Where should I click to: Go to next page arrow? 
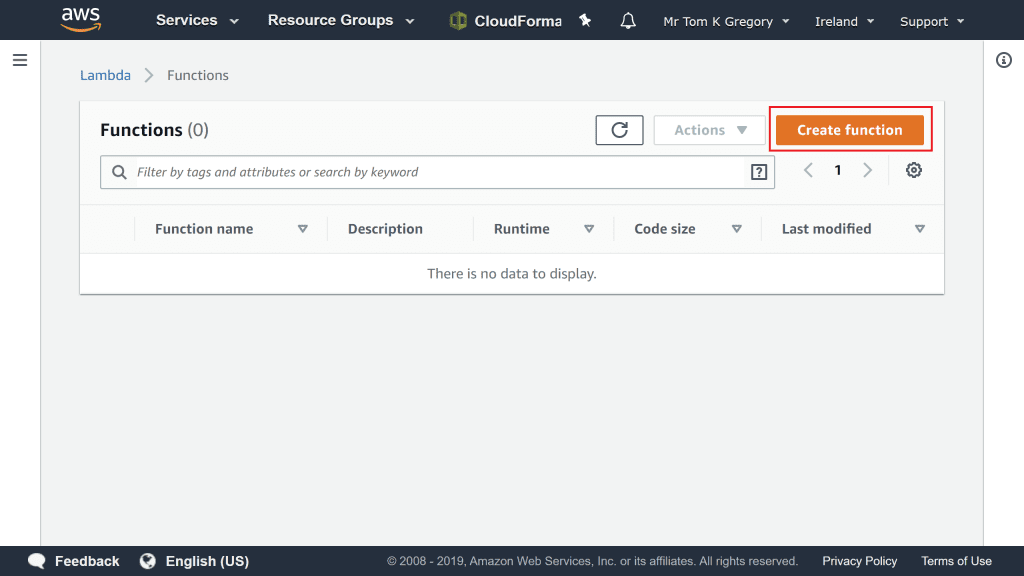867,171
